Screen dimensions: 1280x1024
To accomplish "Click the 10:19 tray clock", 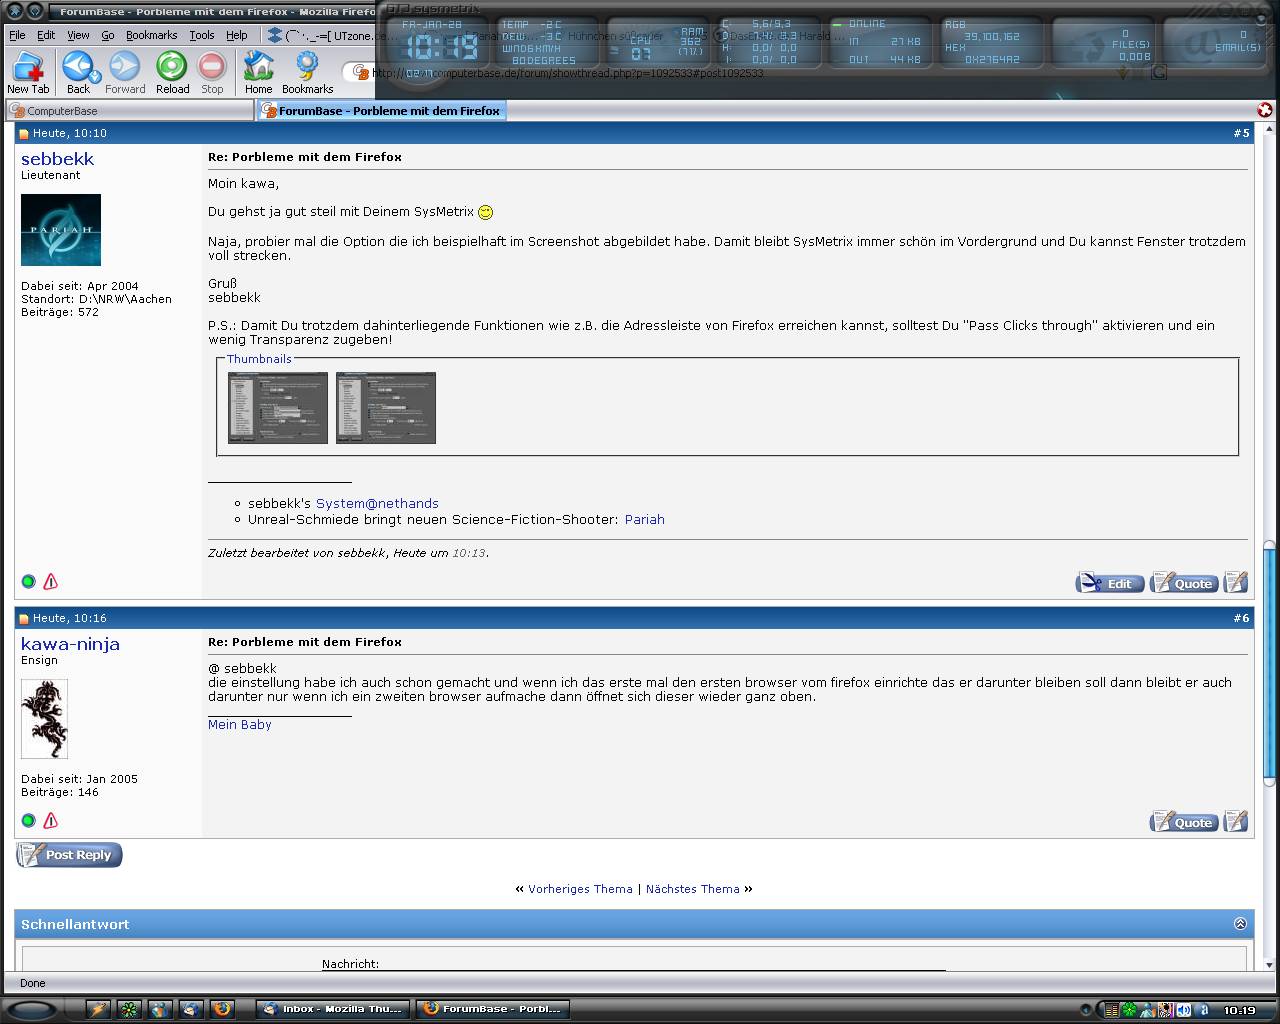I will click(x=1239, y=1010).
